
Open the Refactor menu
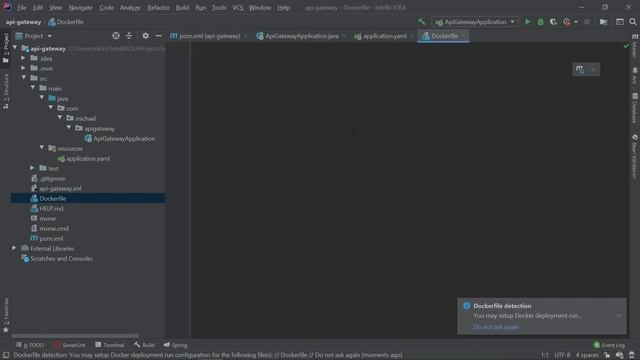tap(158, 7)
